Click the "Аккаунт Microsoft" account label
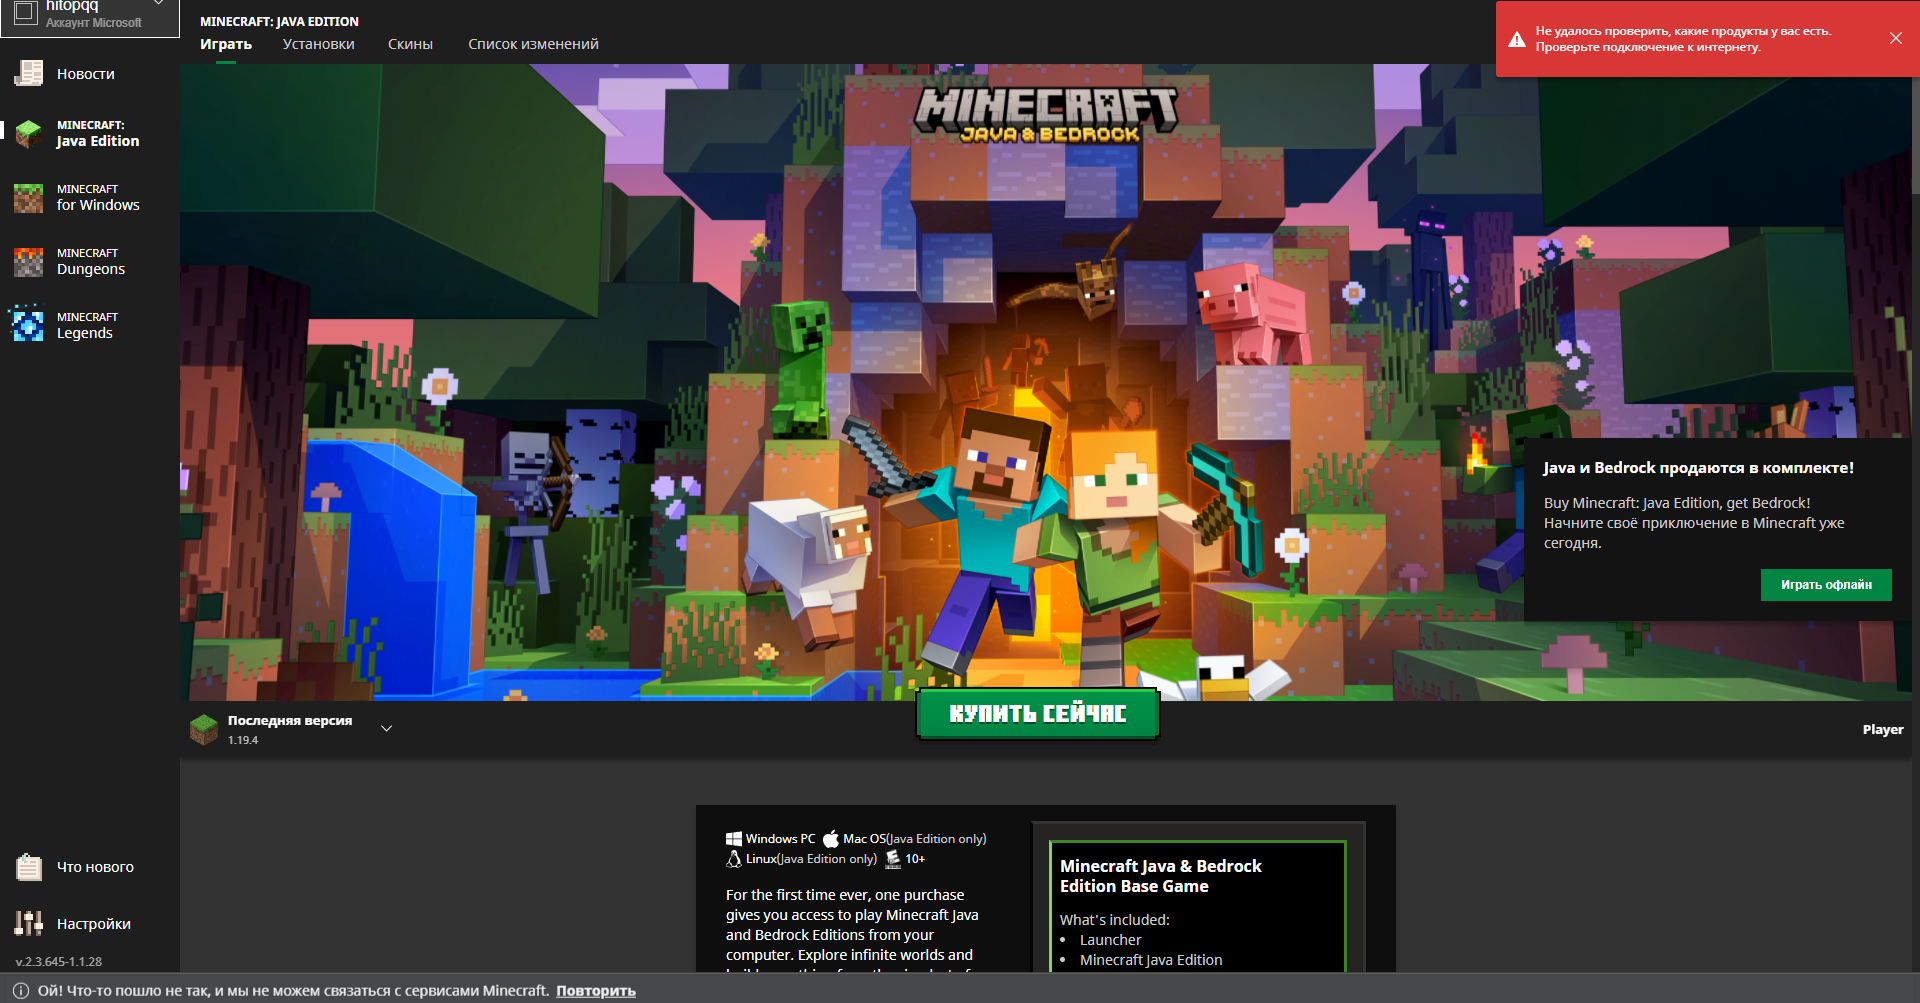The width and height of the screenshot is (1920, 1003). (94, 23)
